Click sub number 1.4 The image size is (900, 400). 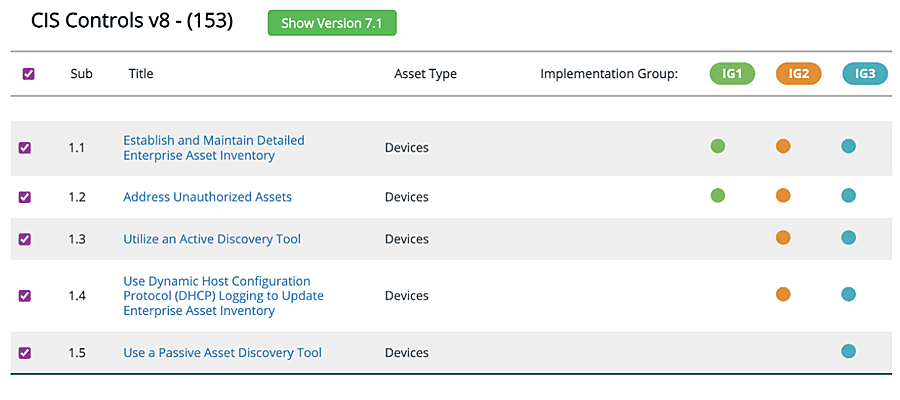tap(76, 296)
